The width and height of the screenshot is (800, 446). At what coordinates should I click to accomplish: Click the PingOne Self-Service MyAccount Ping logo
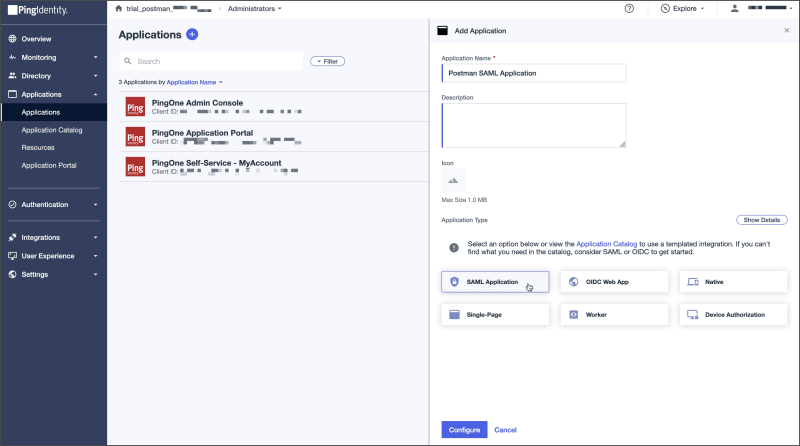(x=135, y=167)
